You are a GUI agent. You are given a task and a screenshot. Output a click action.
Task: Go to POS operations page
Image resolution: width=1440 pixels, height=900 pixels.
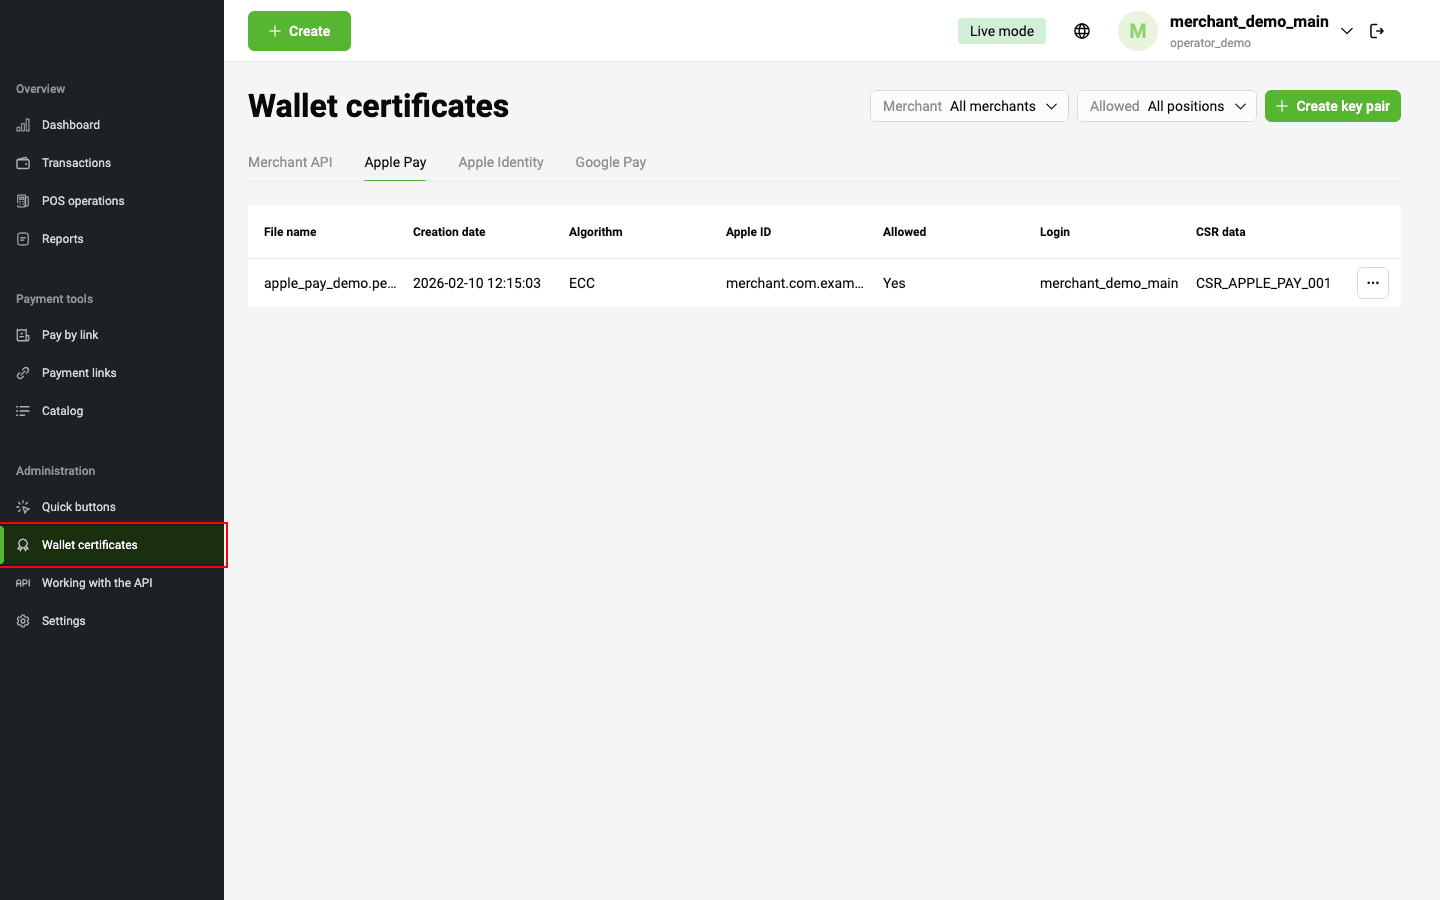click(x=83, y=201)
